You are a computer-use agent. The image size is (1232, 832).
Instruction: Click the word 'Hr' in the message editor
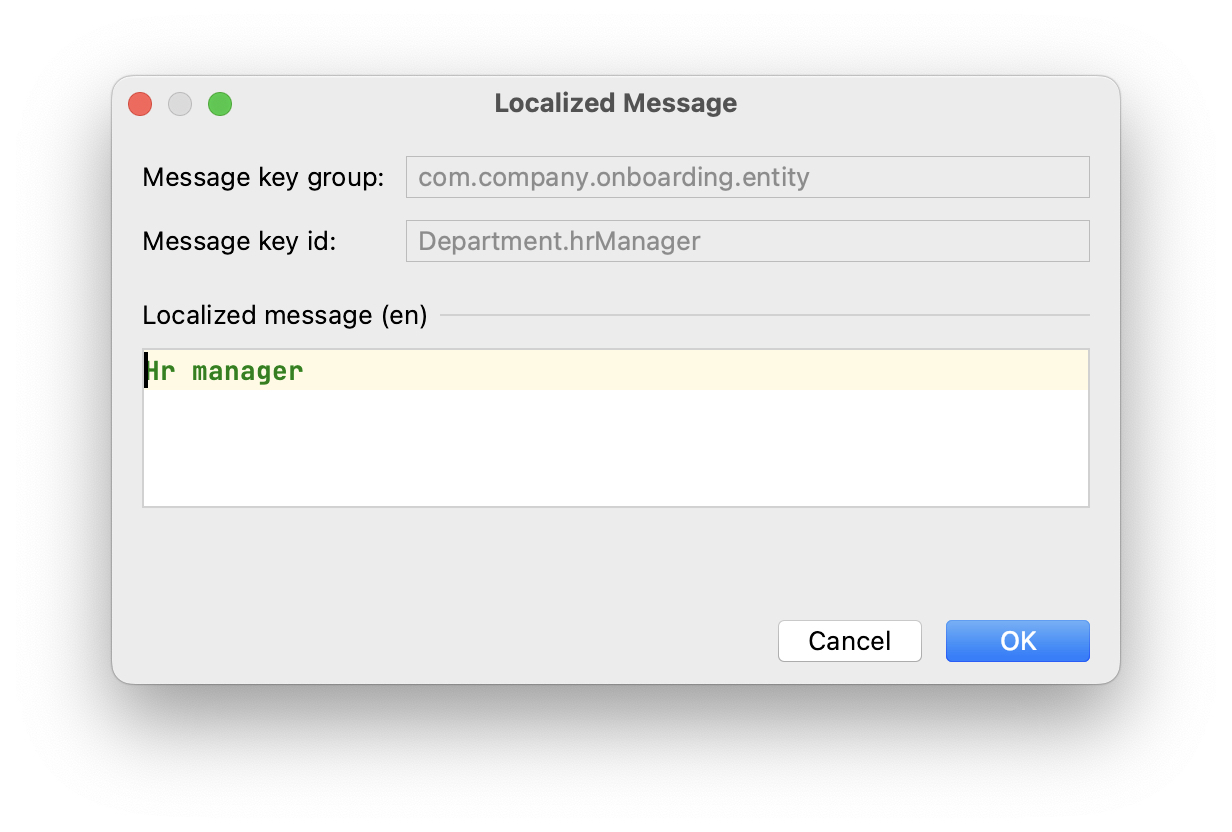[161, 371]
